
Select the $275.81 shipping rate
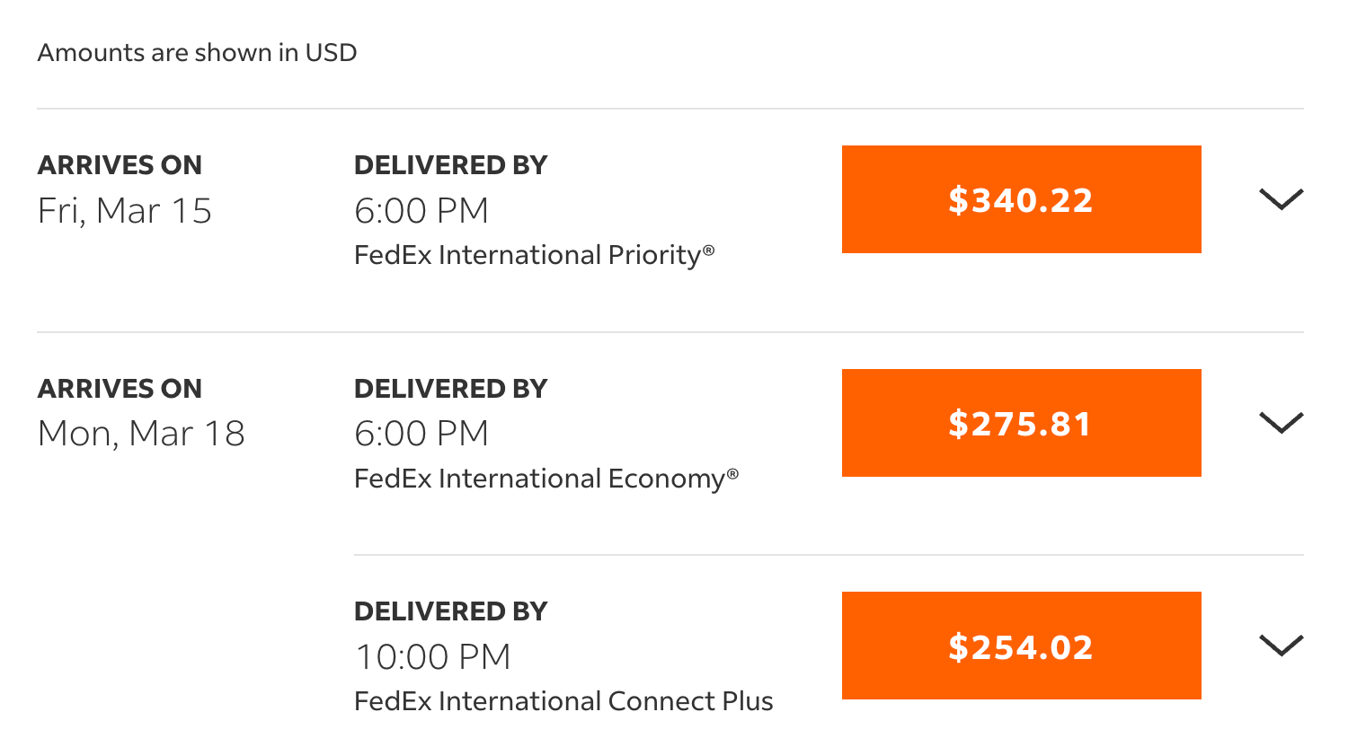tap(1021, 422)
